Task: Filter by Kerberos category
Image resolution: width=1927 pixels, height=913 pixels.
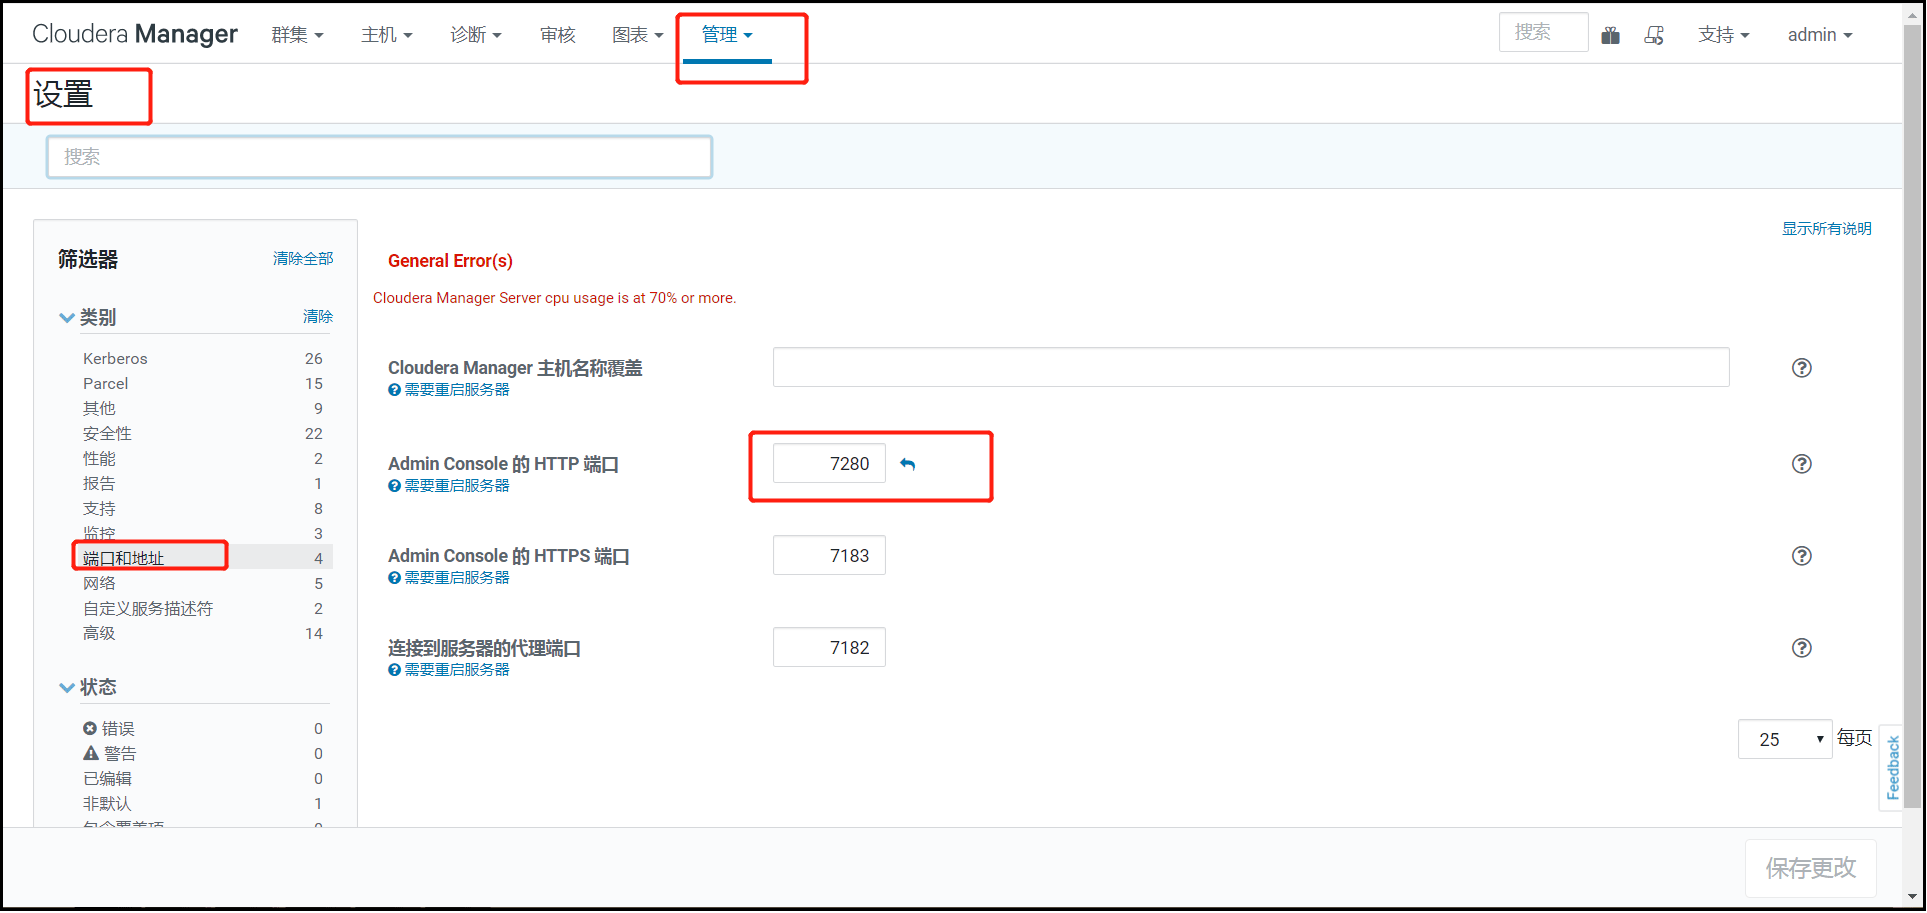Action: [203, 359]
